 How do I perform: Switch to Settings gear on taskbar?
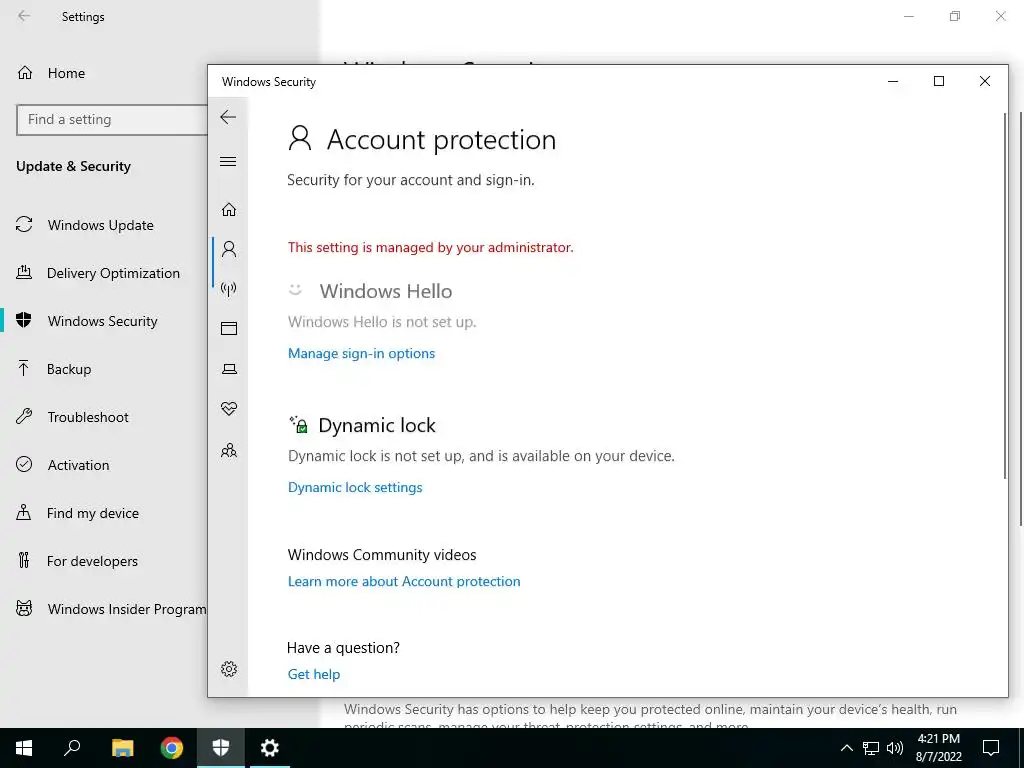270,748
